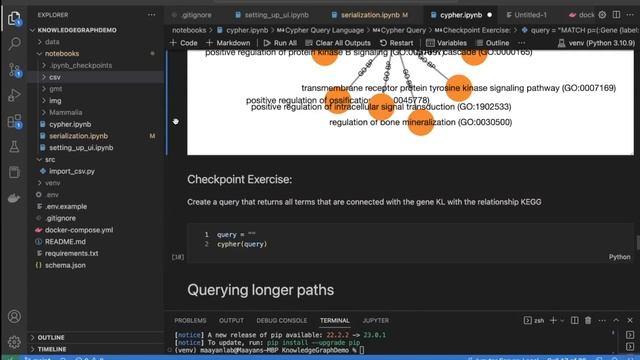Open the Run and Debug view
Viewport: 640px width, 360px height.
click(x=14, y=95)
